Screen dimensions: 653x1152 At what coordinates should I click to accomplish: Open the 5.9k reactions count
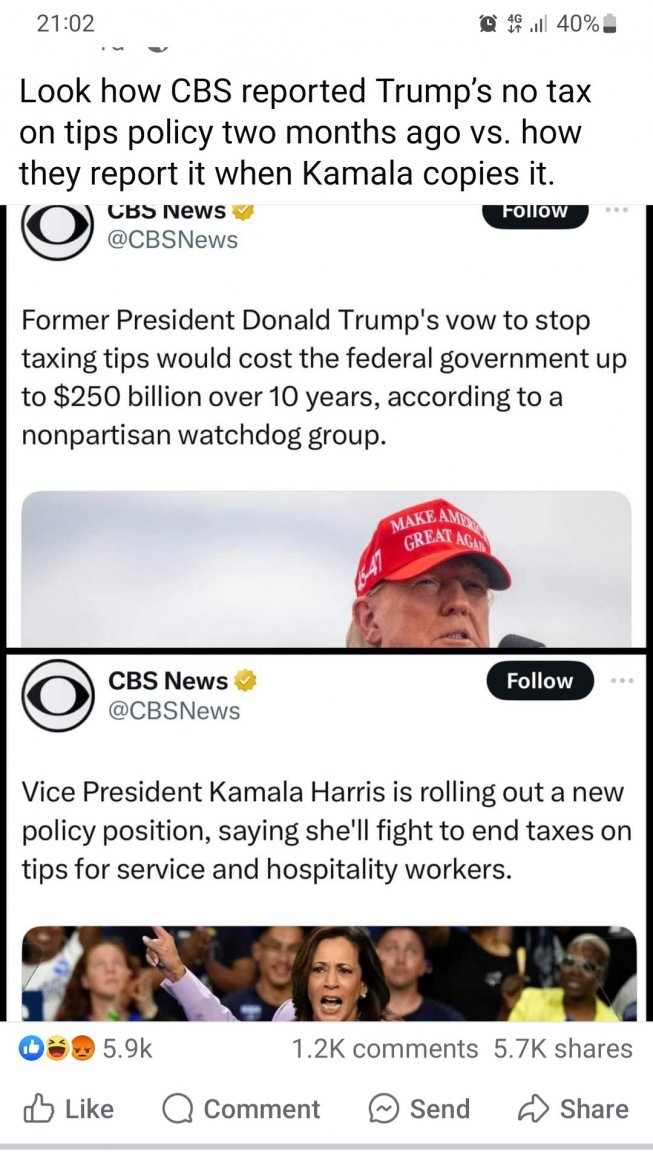128,1048
